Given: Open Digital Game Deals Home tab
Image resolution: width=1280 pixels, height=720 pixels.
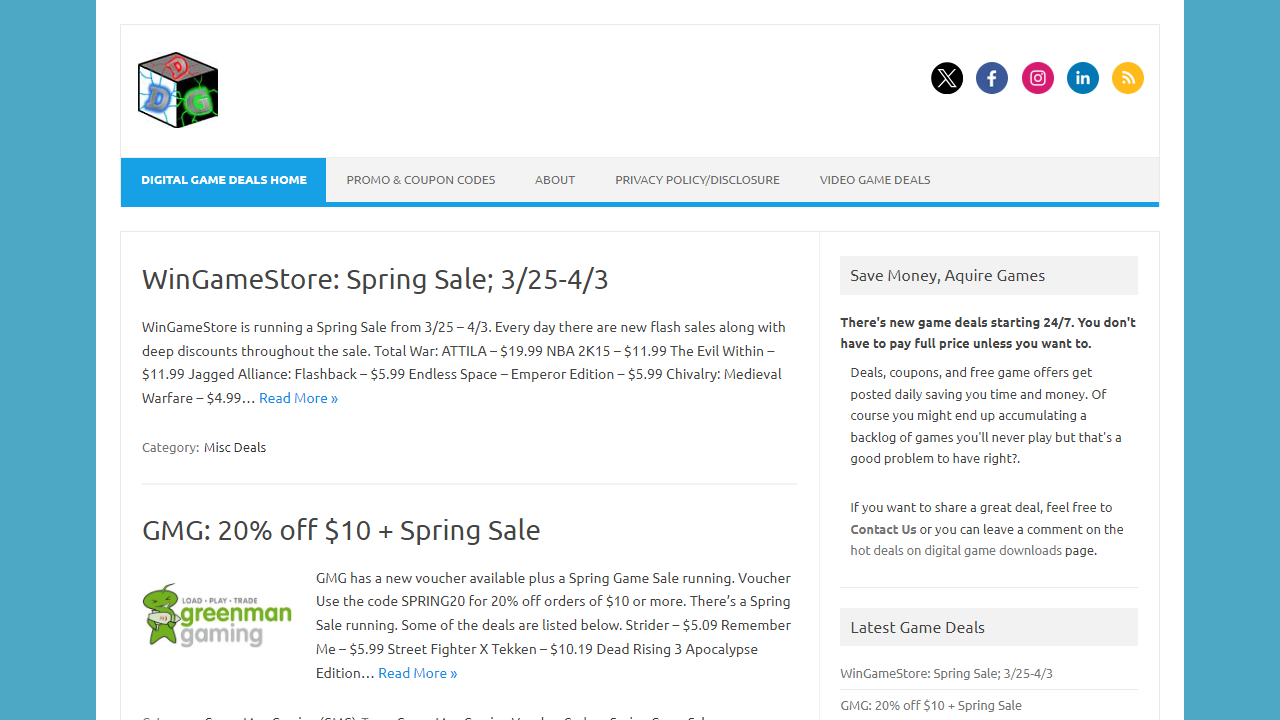Looking at the screenshot, I should (x=223, y=180).
